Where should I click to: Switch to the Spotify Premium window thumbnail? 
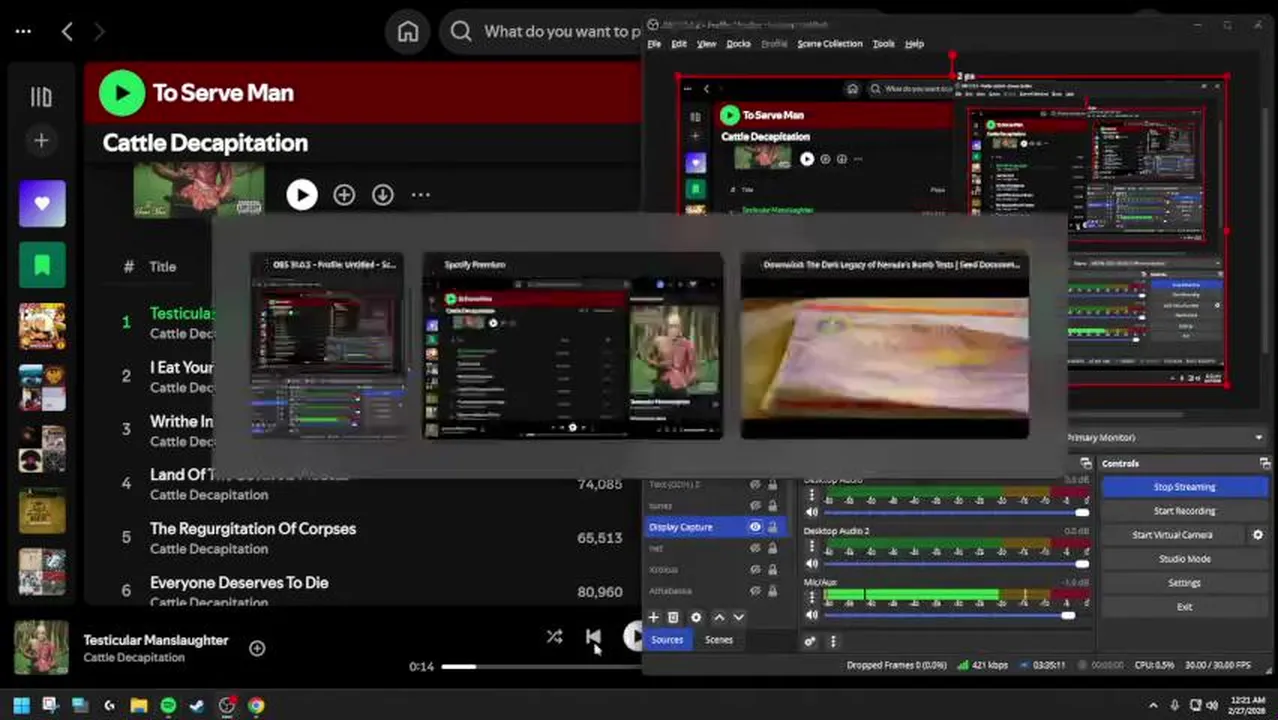coord(572,346)
